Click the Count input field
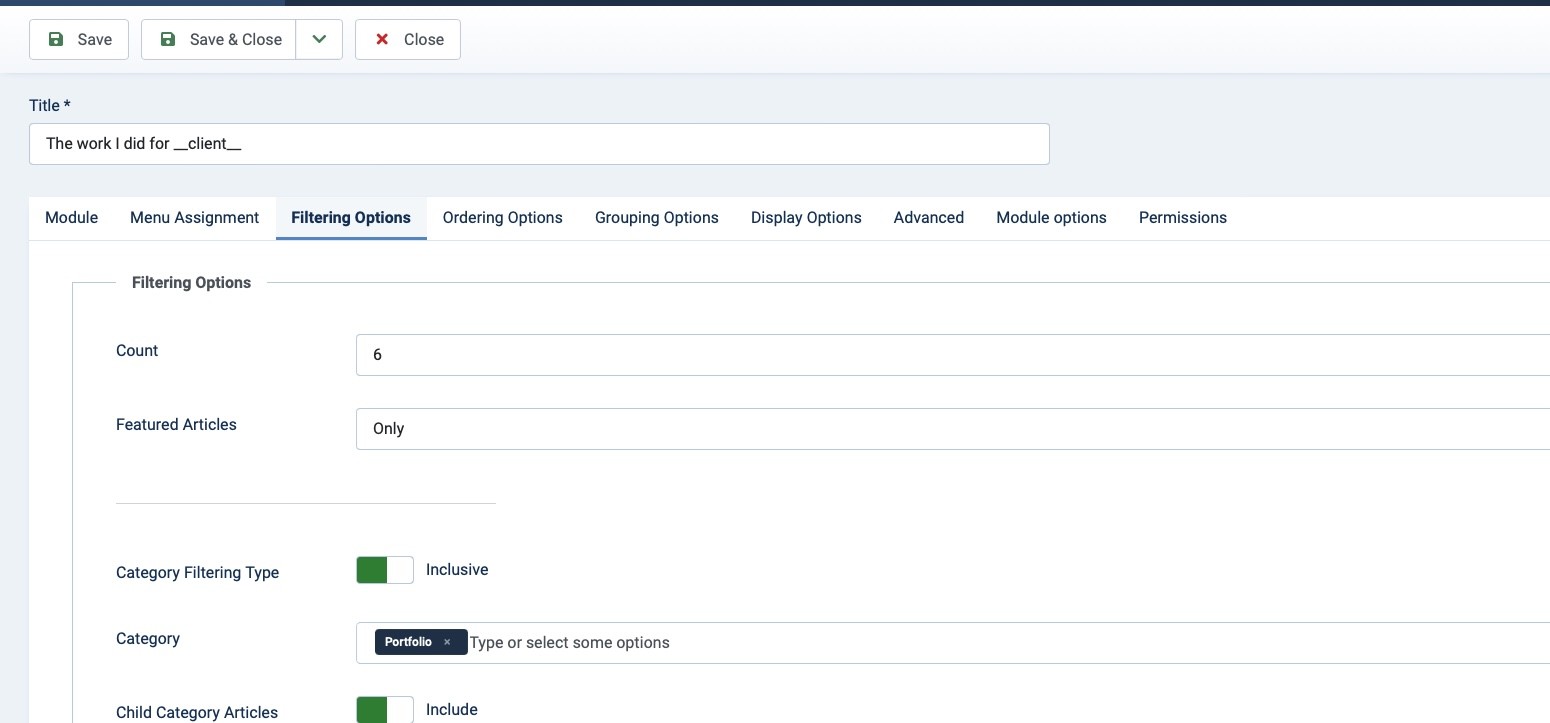This screenshot has height=723, width=1550. pos(950,355)
